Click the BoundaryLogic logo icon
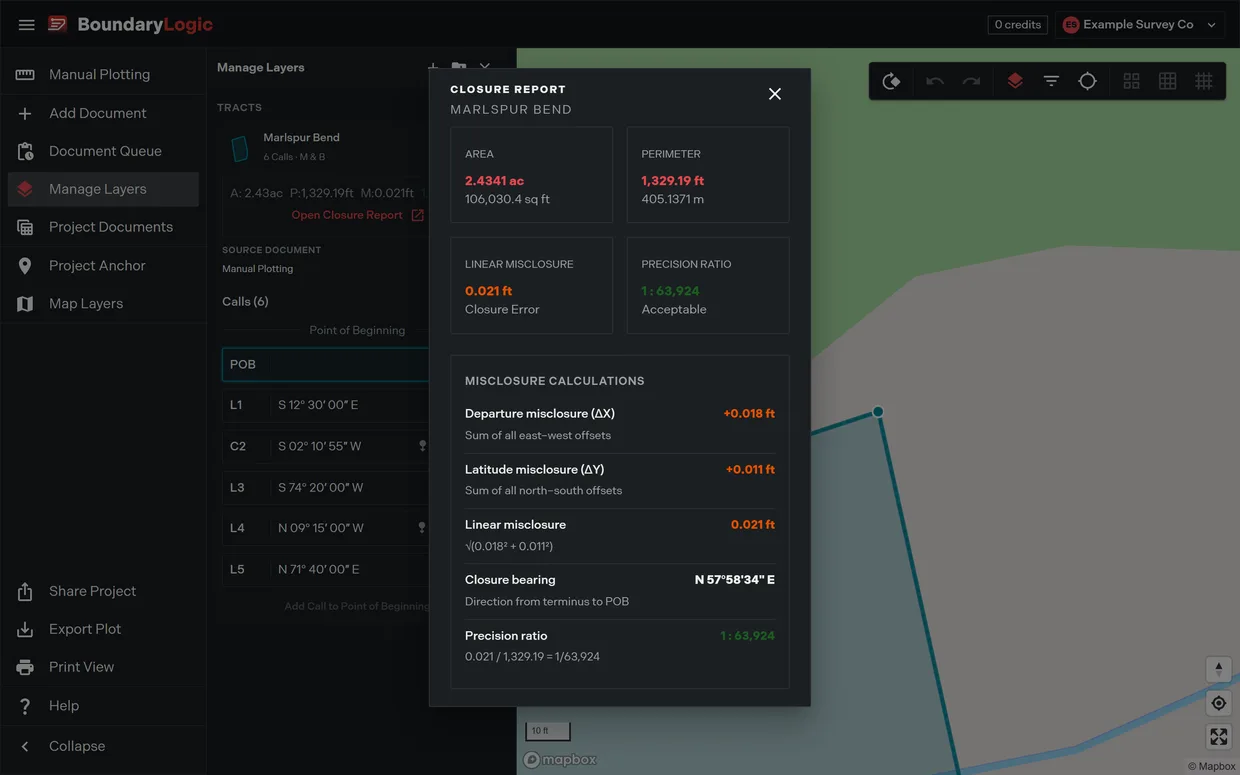The image size is (1240, 775). click(x=58, y=24)
